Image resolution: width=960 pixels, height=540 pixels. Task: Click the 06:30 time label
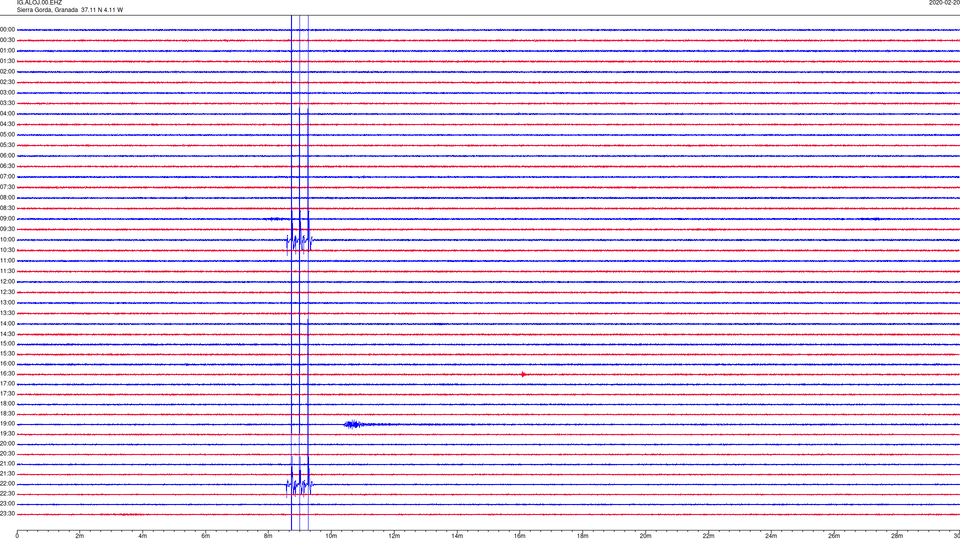[x=7, y=166]
